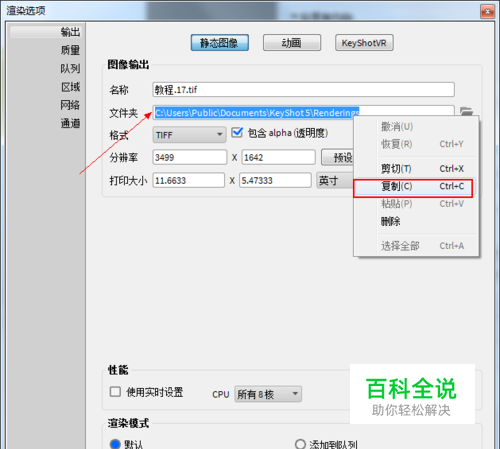Click the KeyShotVR button

click(364, 43)
